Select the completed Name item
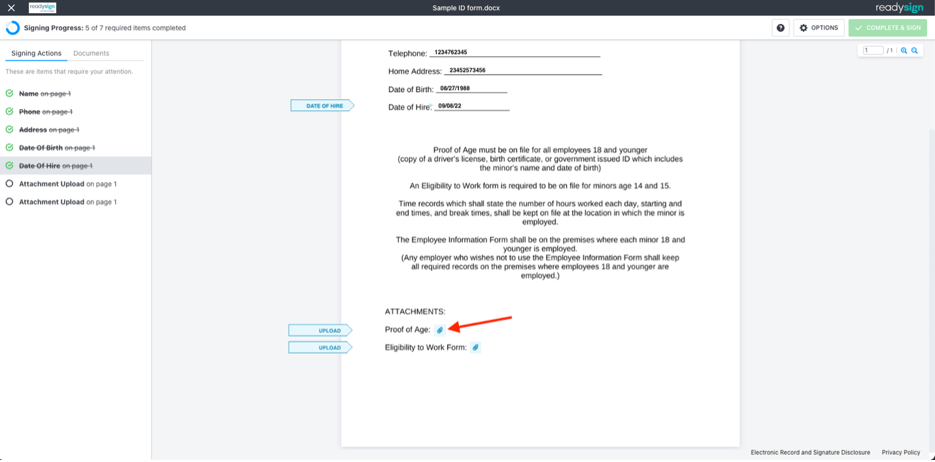 [76, 94]
